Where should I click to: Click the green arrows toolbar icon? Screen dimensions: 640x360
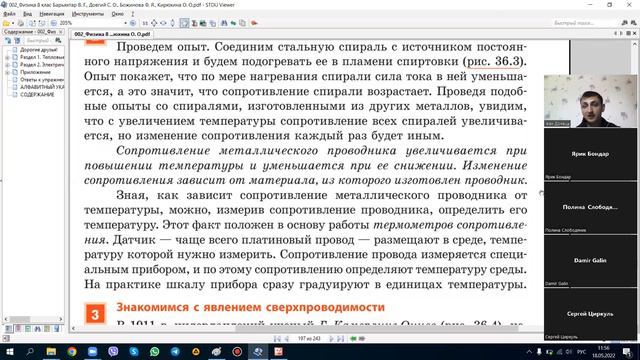click(233, 23)
